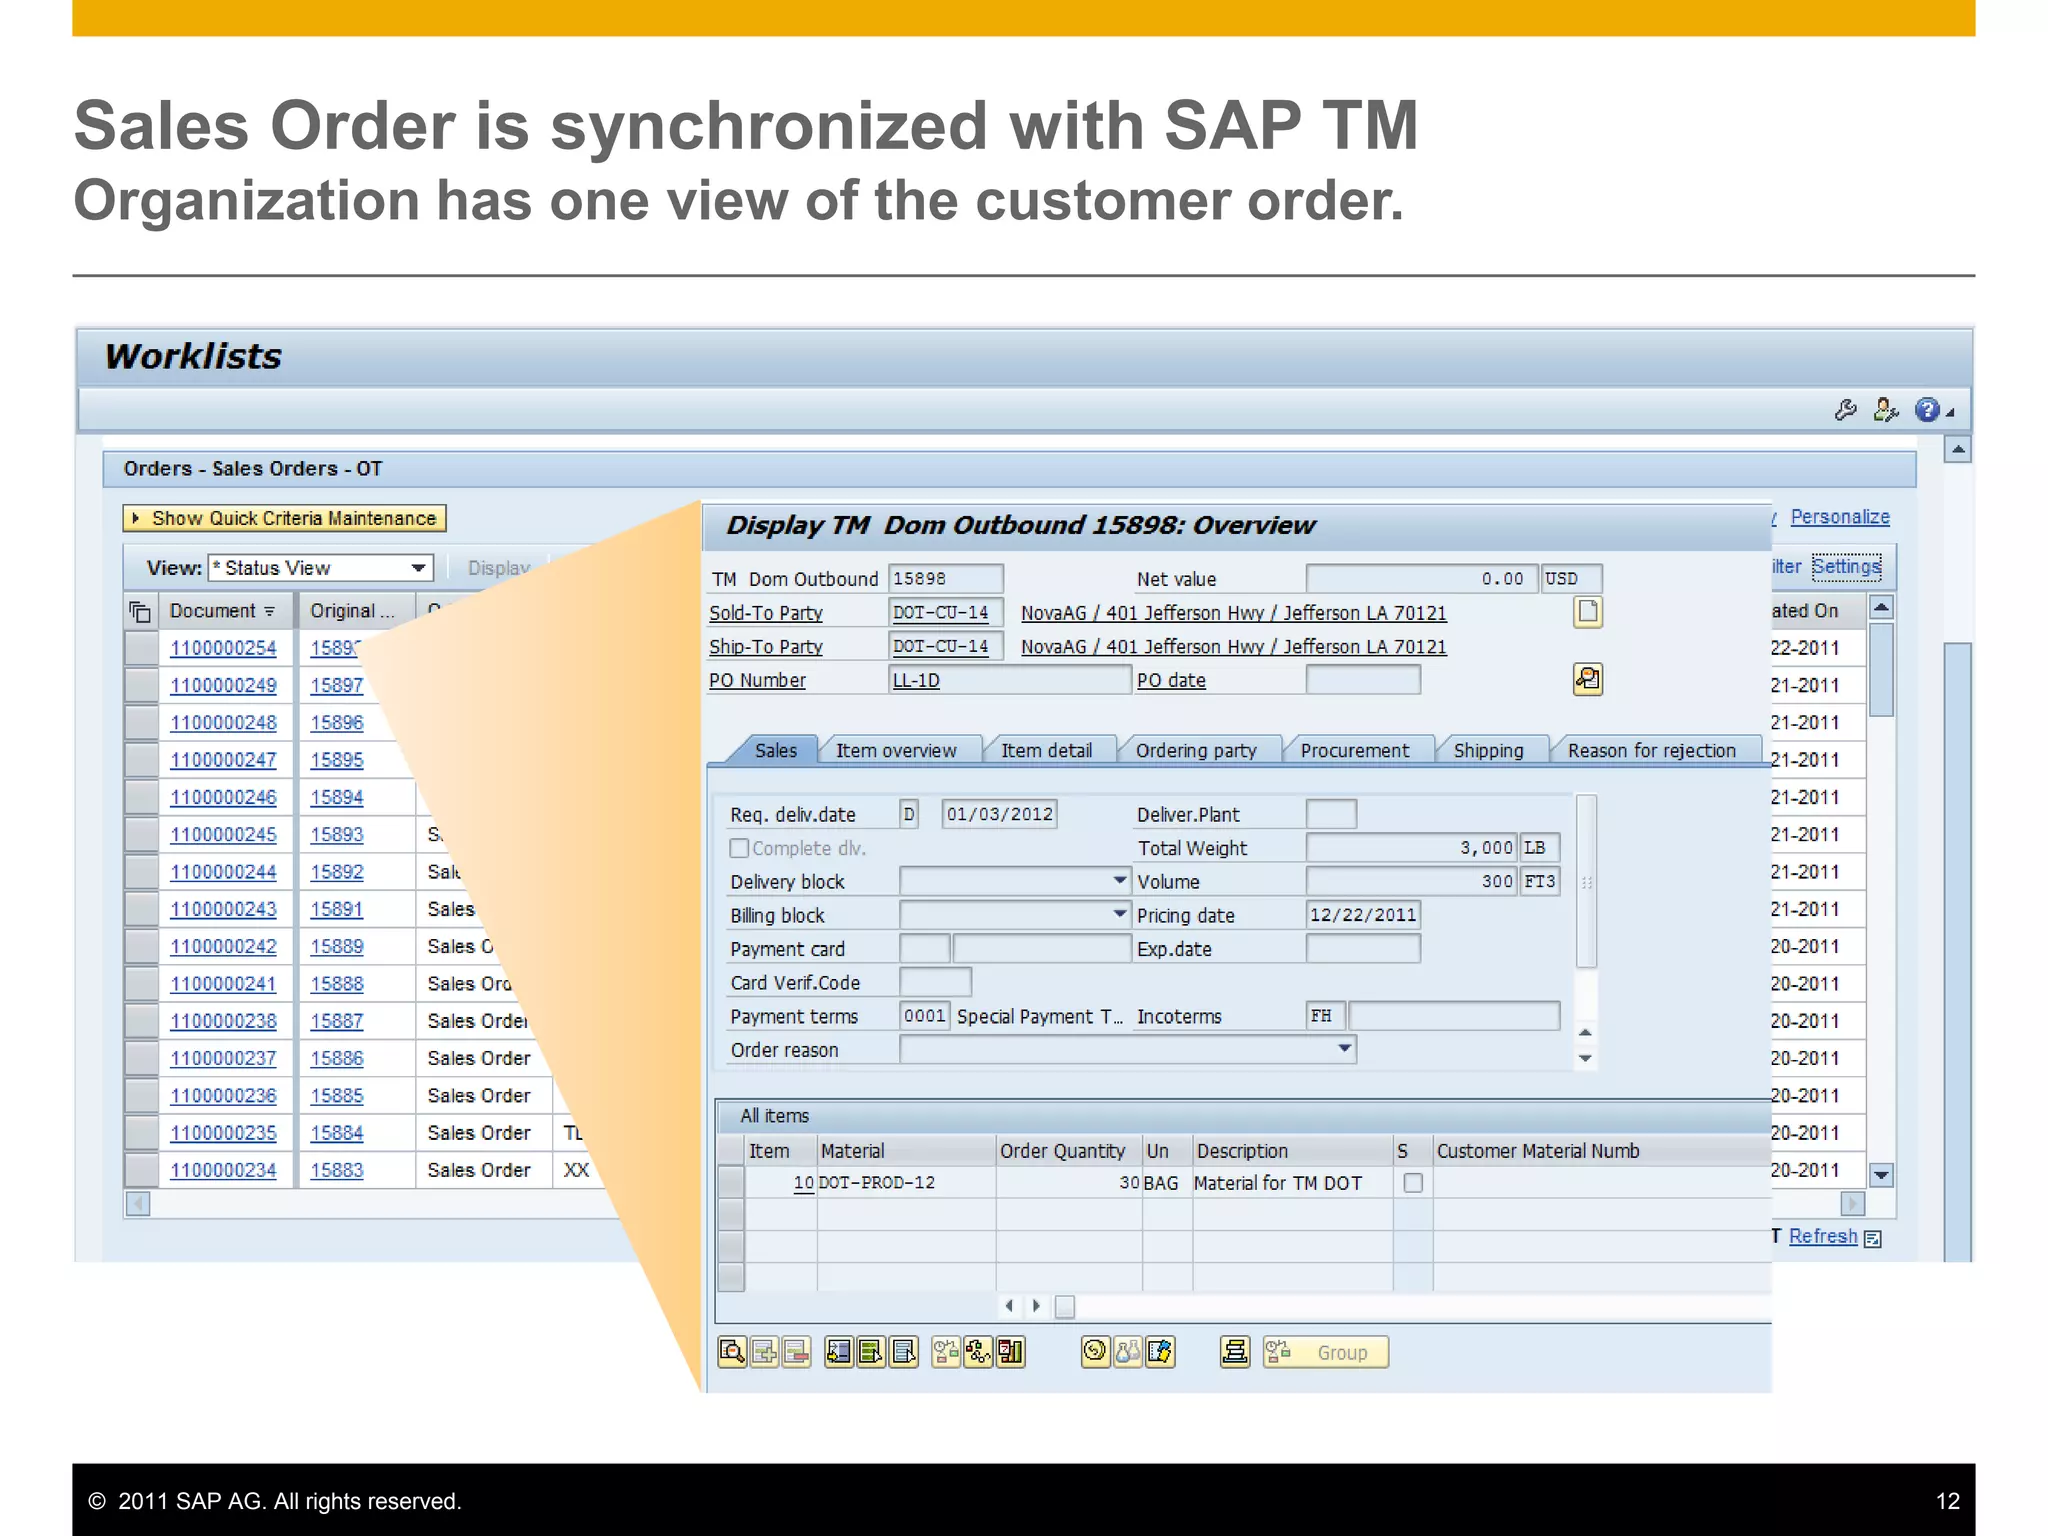
Task: Click the Worklists page scroll-up arrow
Action: coord(1958,450)
